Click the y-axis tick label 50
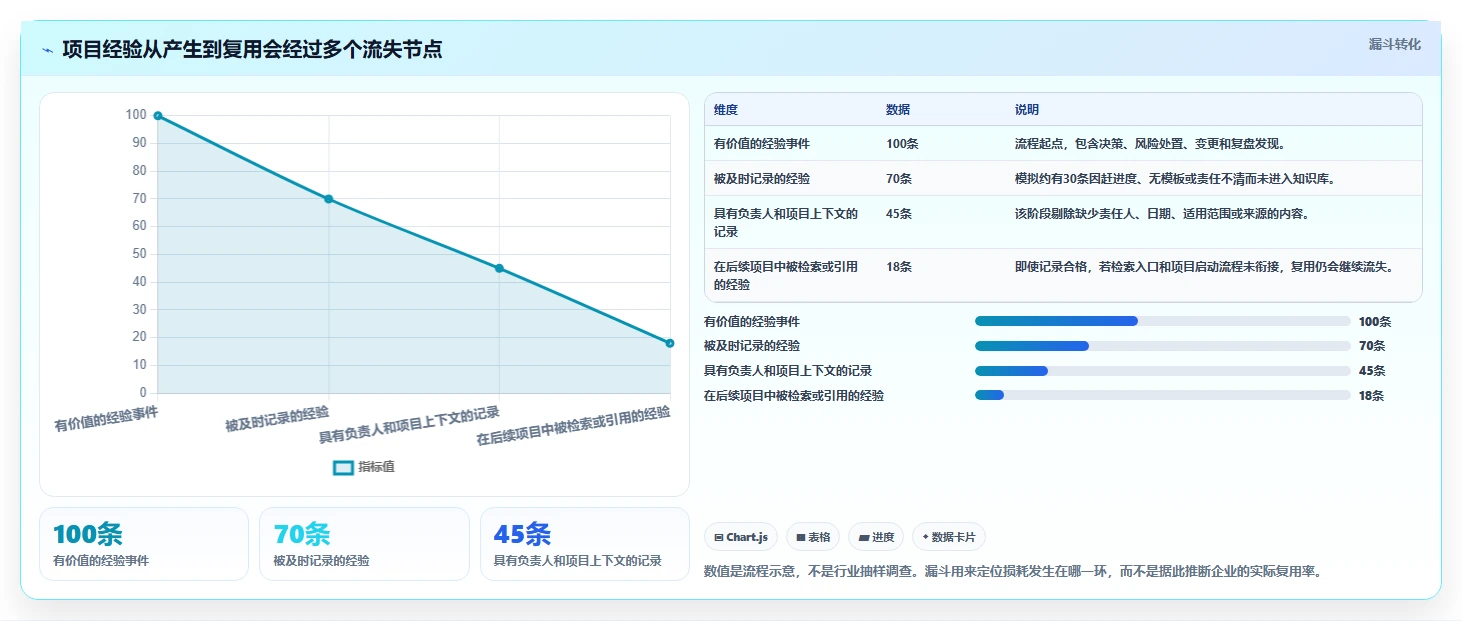Viewport: 1462px width, 621px height. pos(140,254)
